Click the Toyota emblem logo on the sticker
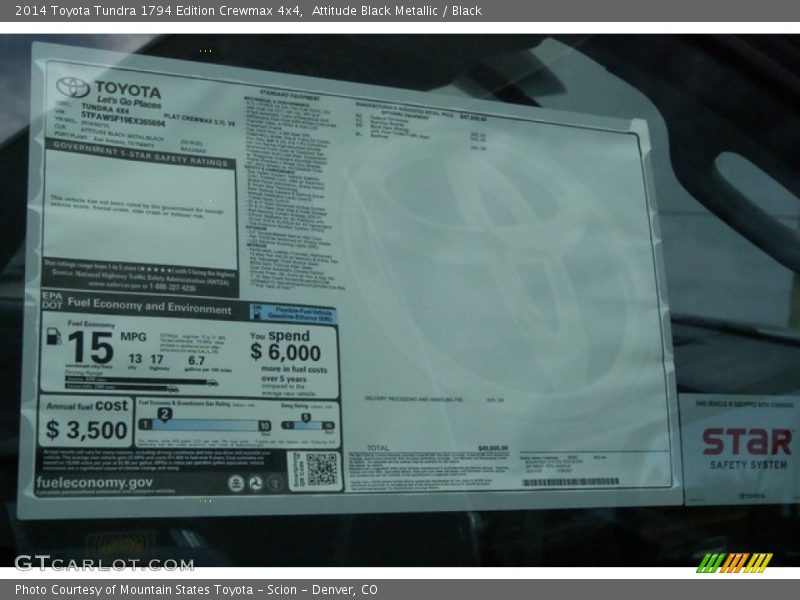The height and width of the screenshot is (600, 800). [x=73, y=87]
